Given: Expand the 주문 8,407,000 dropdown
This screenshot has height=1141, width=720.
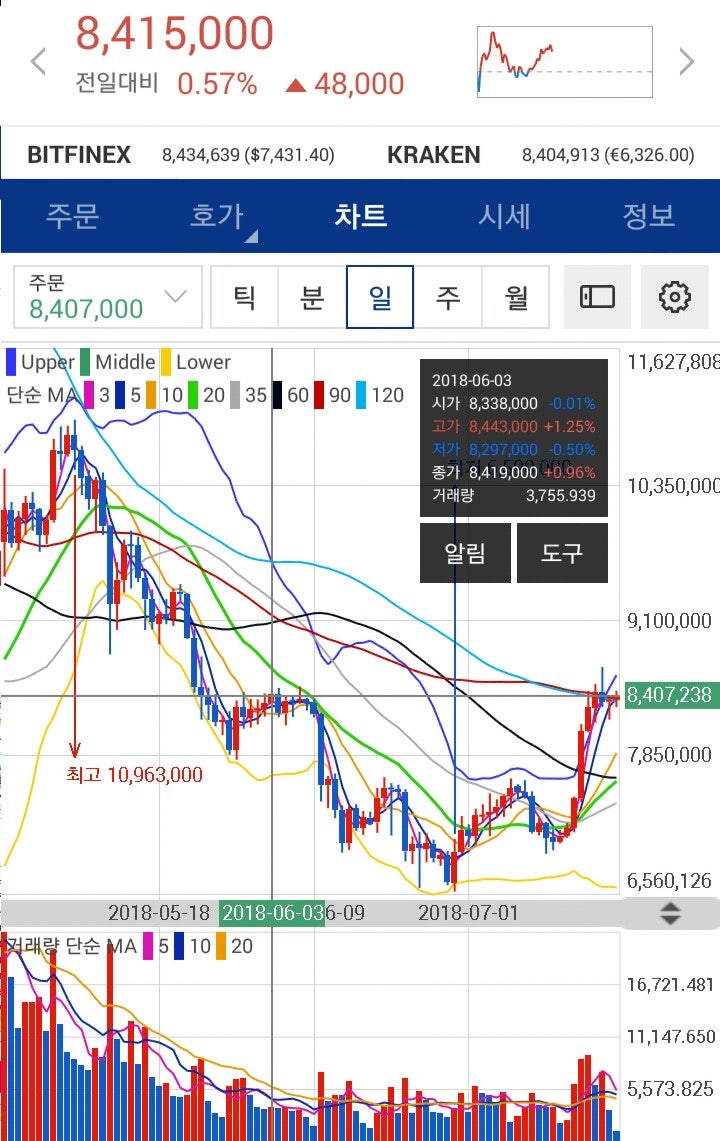Looking at the screenshot, I should point(108,297).
